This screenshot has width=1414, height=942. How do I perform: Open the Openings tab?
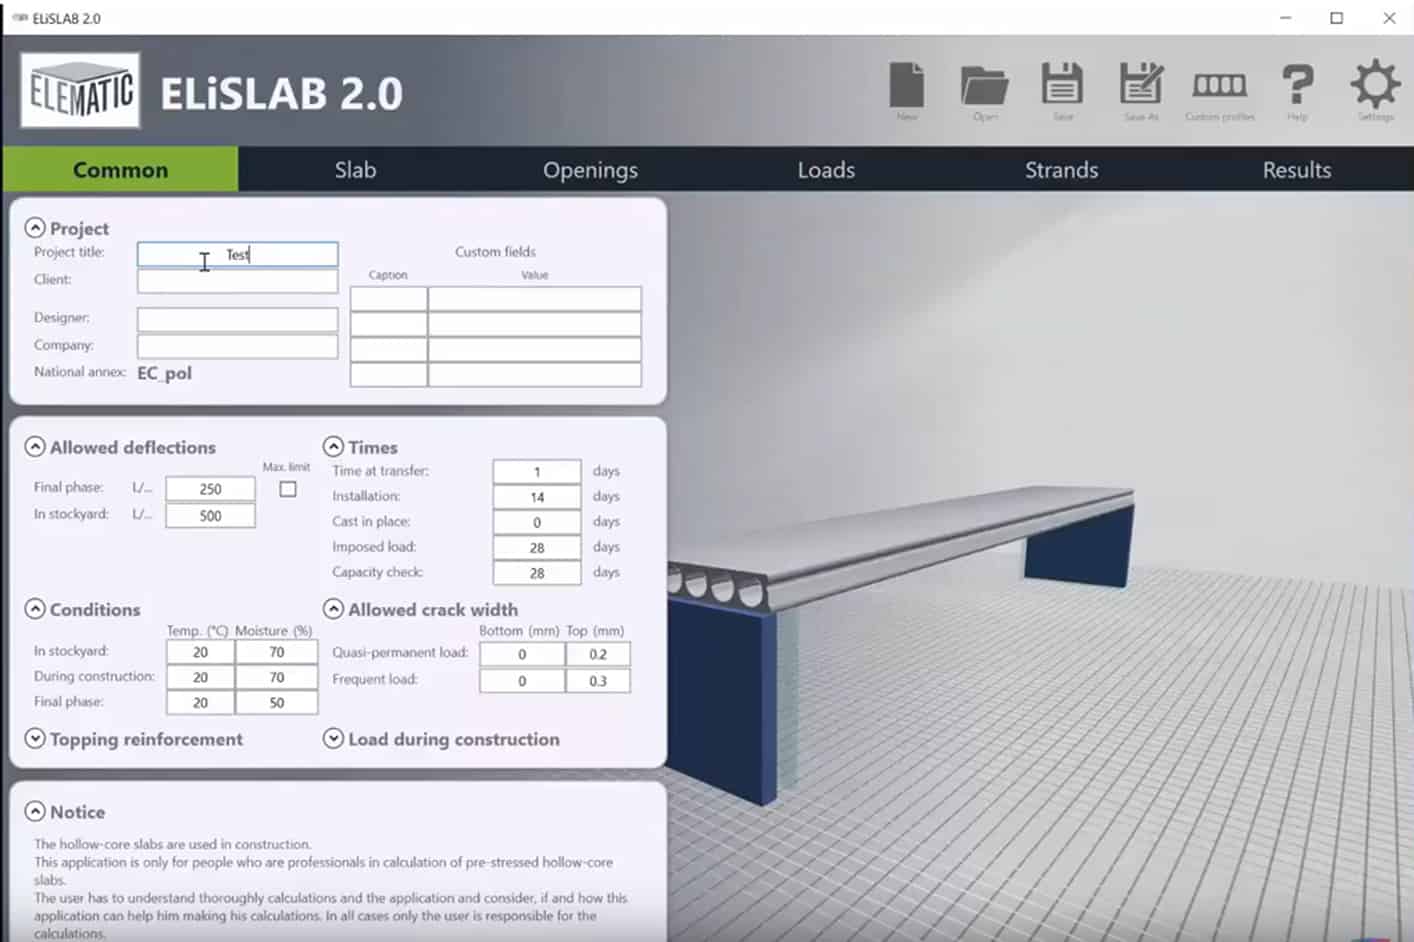point(590,169)
